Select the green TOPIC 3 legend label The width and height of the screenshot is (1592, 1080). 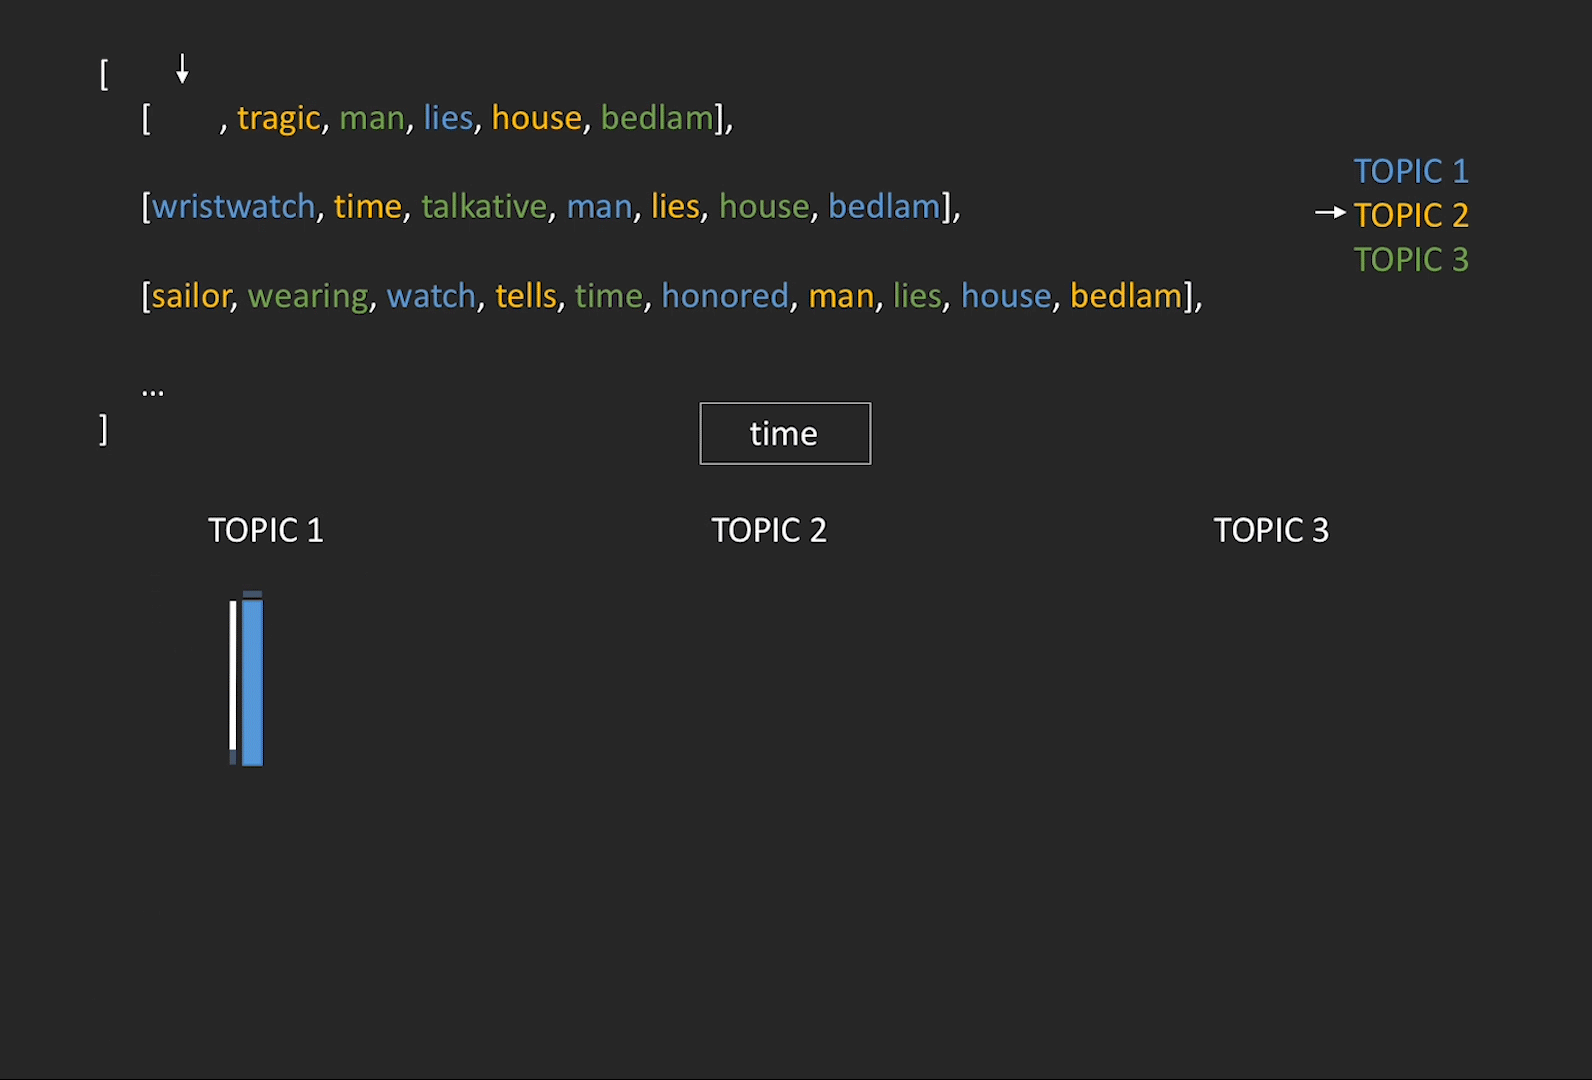point(1410,260)
